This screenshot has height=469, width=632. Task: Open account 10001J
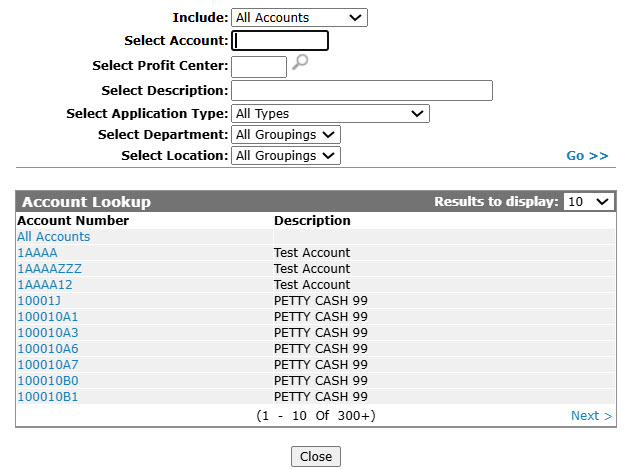tap(39, 301)
